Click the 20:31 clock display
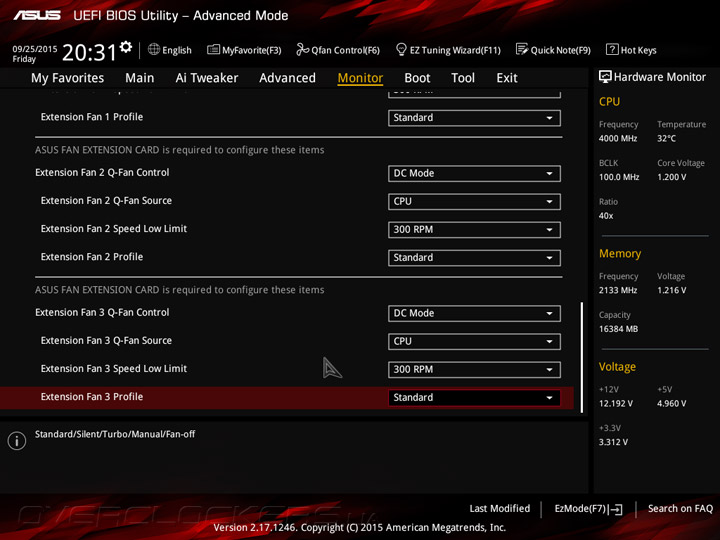The width and height of the screenshot is (720, 540). point(90,52)
